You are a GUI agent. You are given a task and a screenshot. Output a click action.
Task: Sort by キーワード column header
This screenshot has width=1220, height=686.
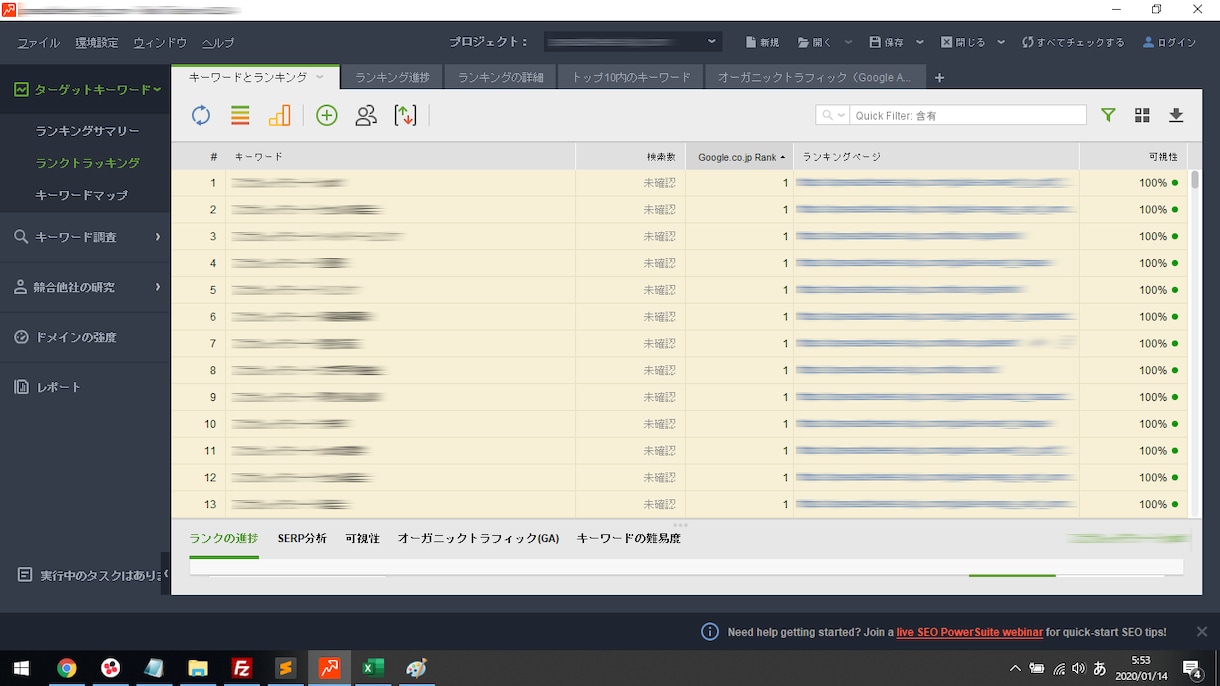click(x=401, y=156)
